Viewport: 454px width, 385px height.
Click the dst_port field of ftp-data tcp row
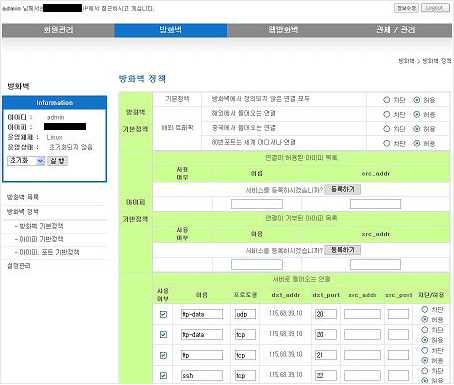click(x=326, y=334)
